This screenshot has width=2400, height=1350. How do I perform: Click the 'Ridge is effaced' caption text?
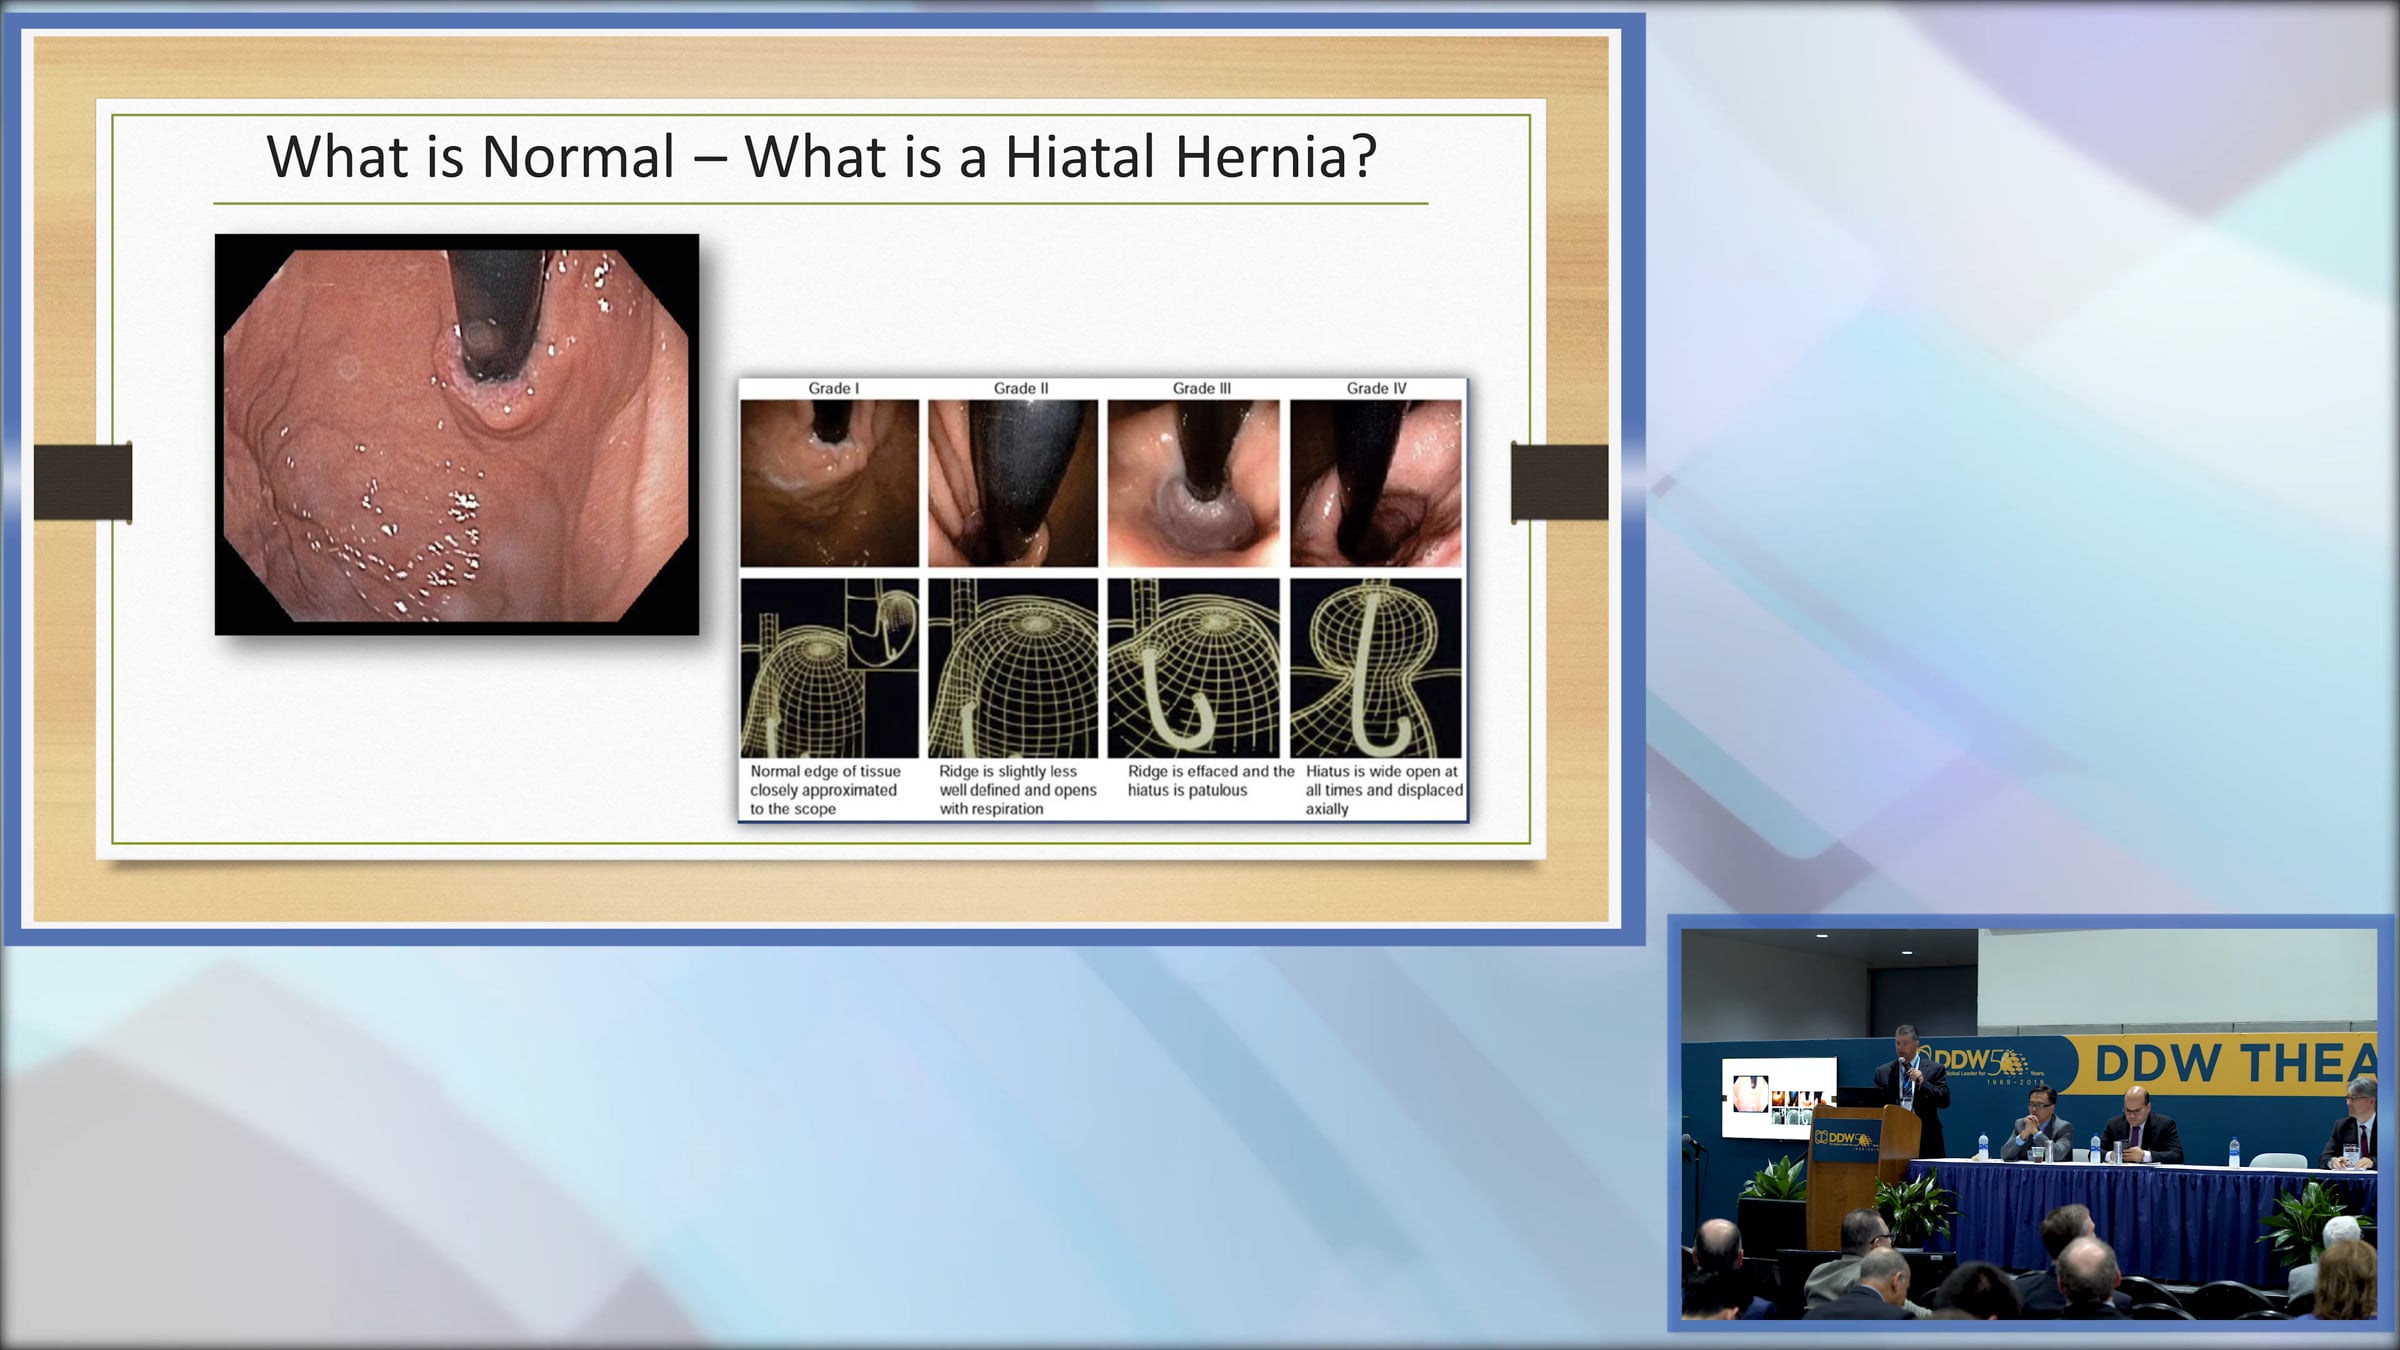tap(1209, 781)
